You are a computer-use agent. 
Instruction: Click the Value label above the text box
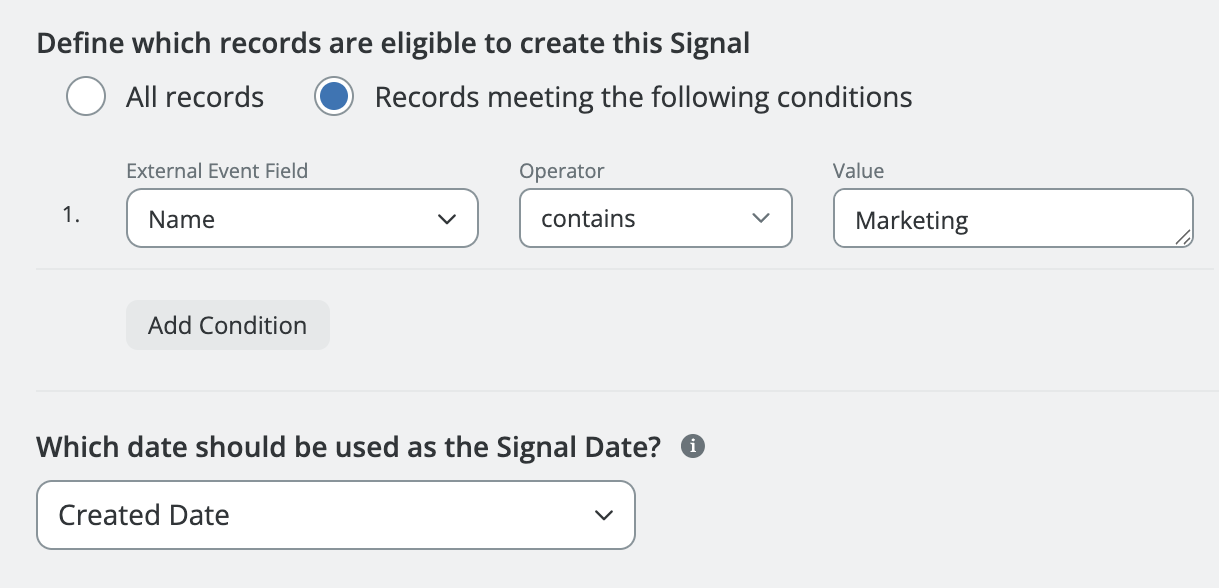(x=859, y=171)
